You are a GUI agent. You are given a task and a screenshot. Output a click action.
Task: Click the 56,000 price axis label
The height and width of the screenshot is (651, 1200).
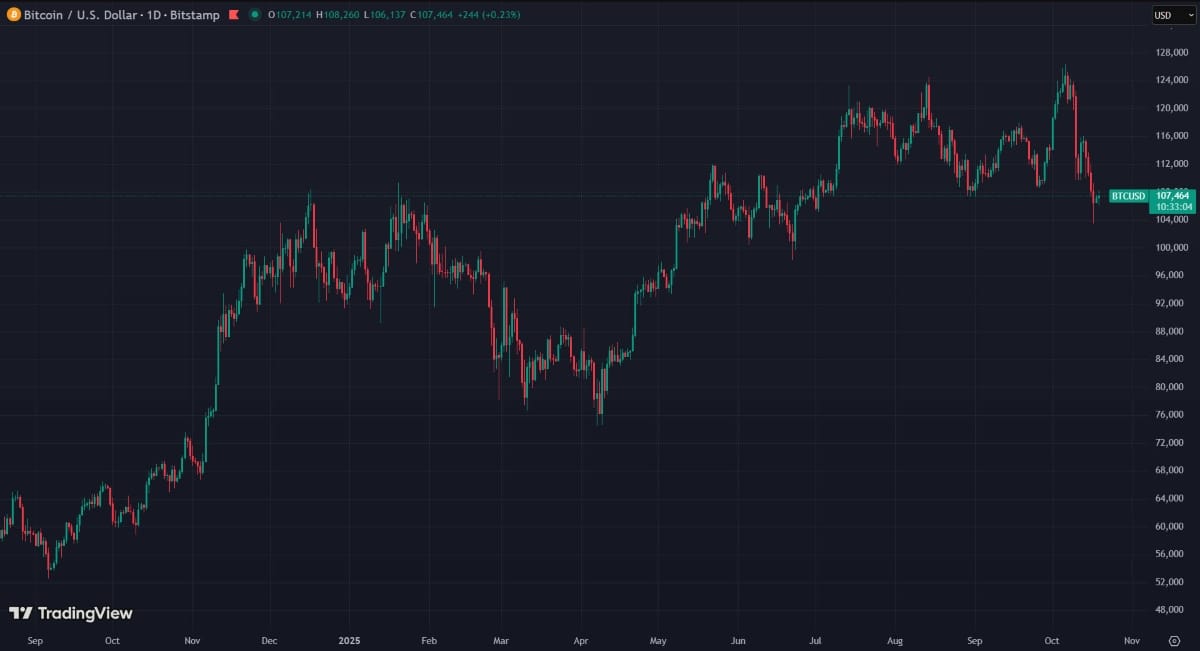point(1171,554)
